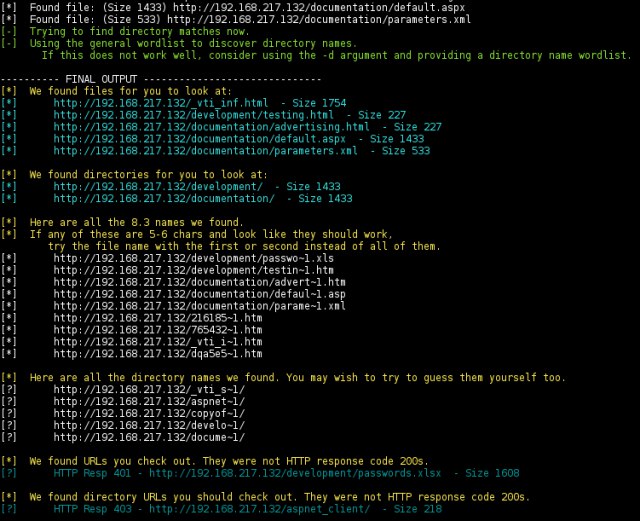Select the _vti_s~1/ directory line
Image resolution: width=640 pixels, height=521 pixels.
tap(149, 390)
